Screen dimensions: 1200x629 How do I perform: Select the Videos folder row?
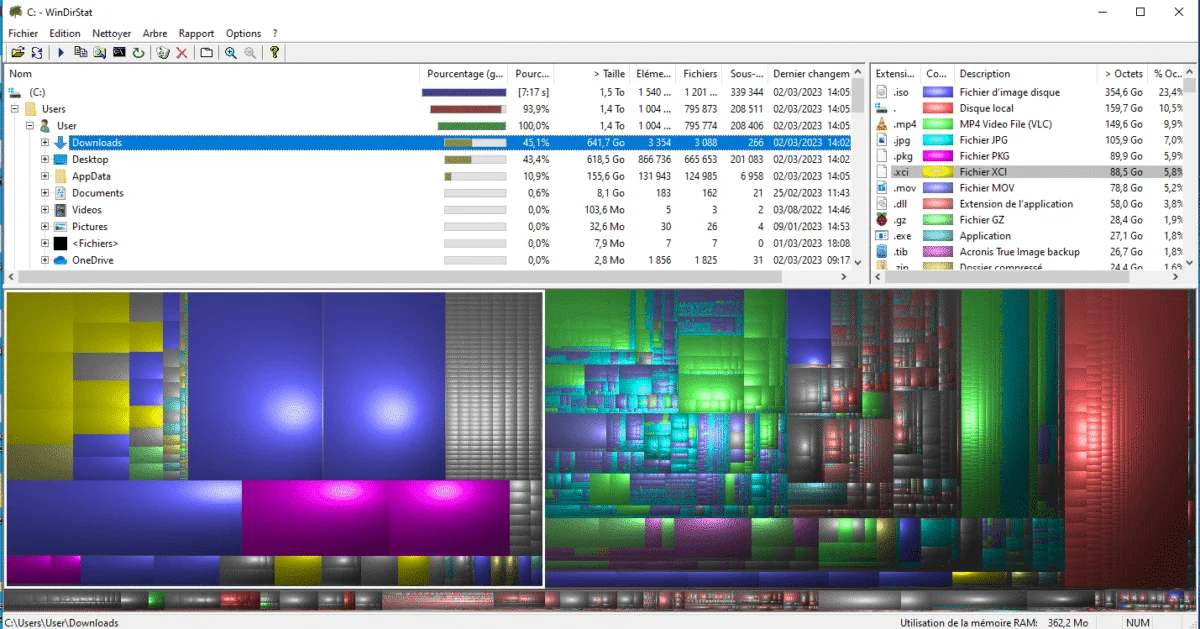point(428,210)
